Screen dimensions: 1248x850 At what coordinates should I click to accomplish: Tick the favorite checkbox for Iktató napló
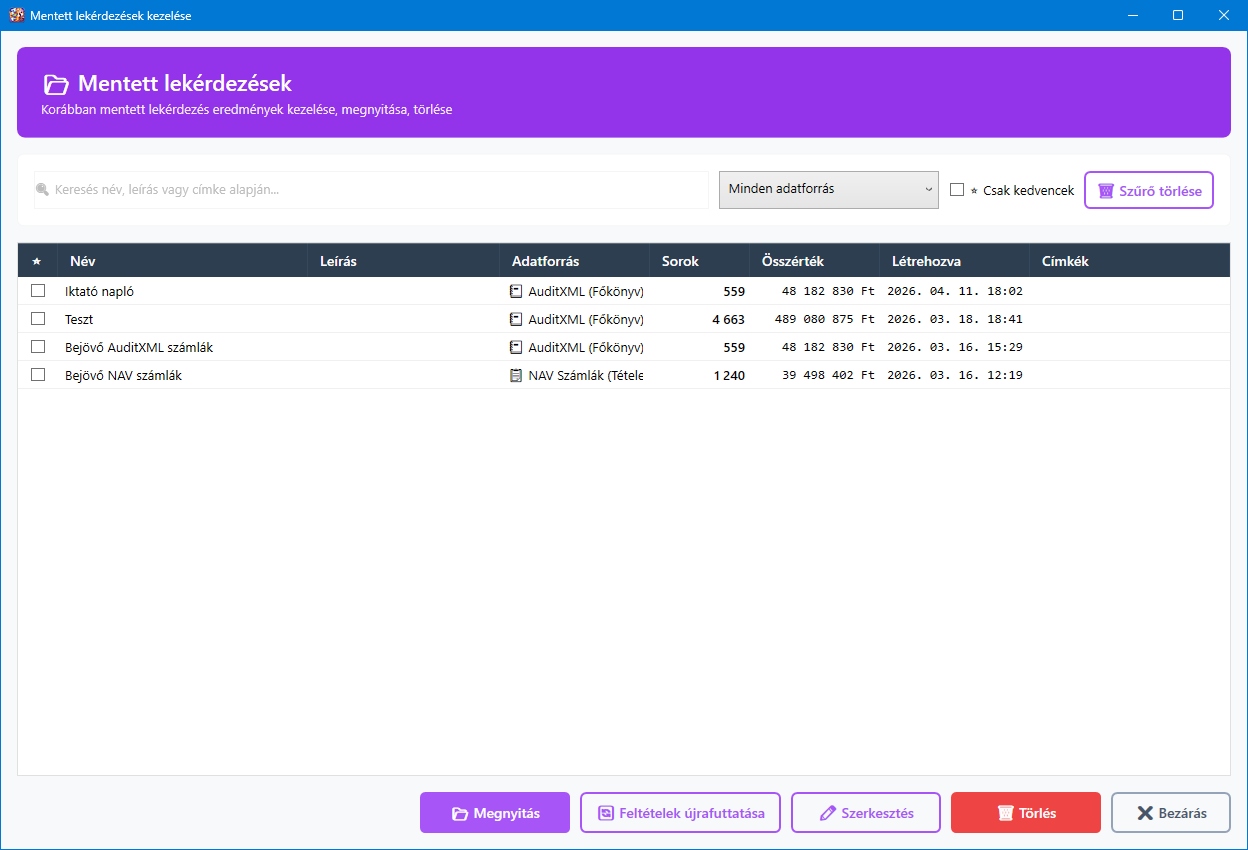[38, 291]
